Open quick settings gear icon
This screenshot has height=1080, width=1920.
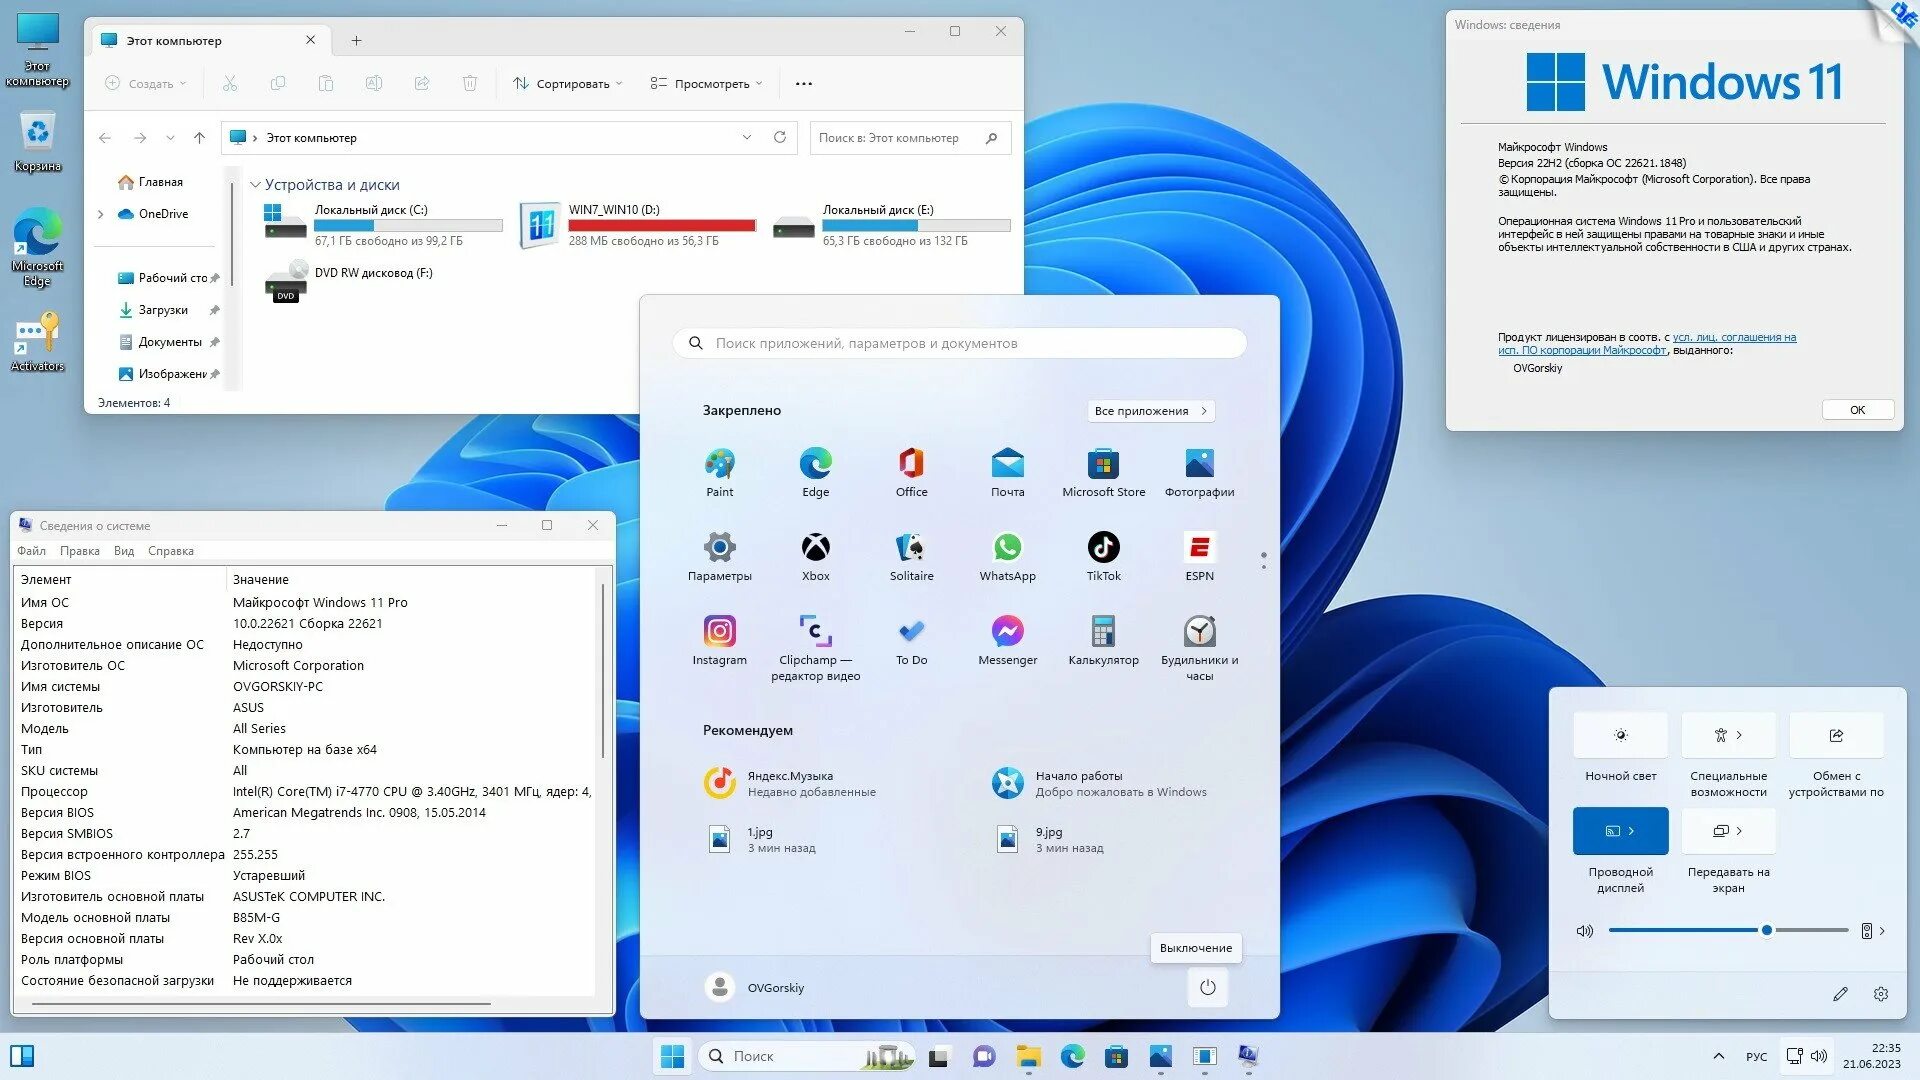(x=1880, y=994)
